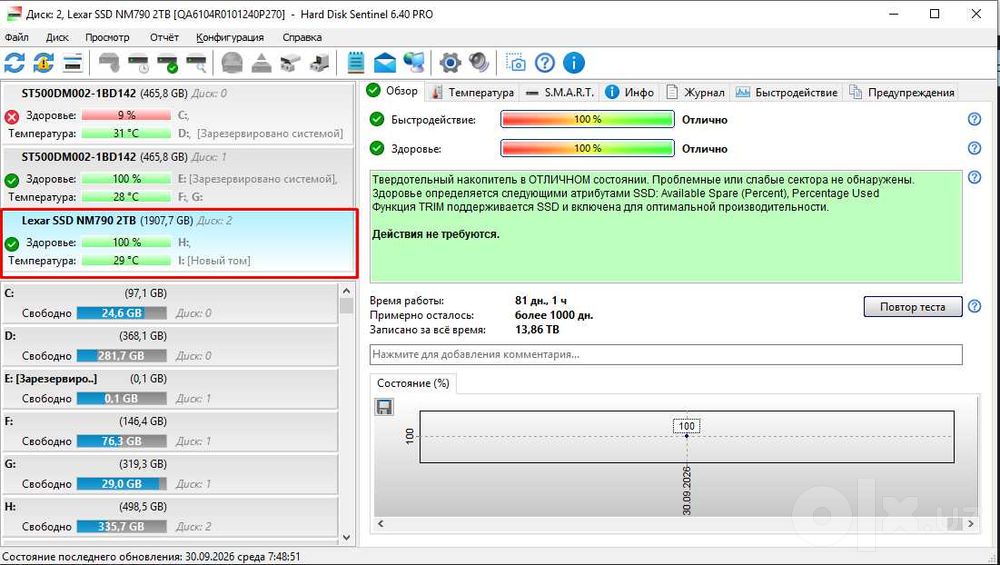Click the Здоровье 100 % gradient bar in Обзор
The image size is (1000, 565).
[587, 149]
